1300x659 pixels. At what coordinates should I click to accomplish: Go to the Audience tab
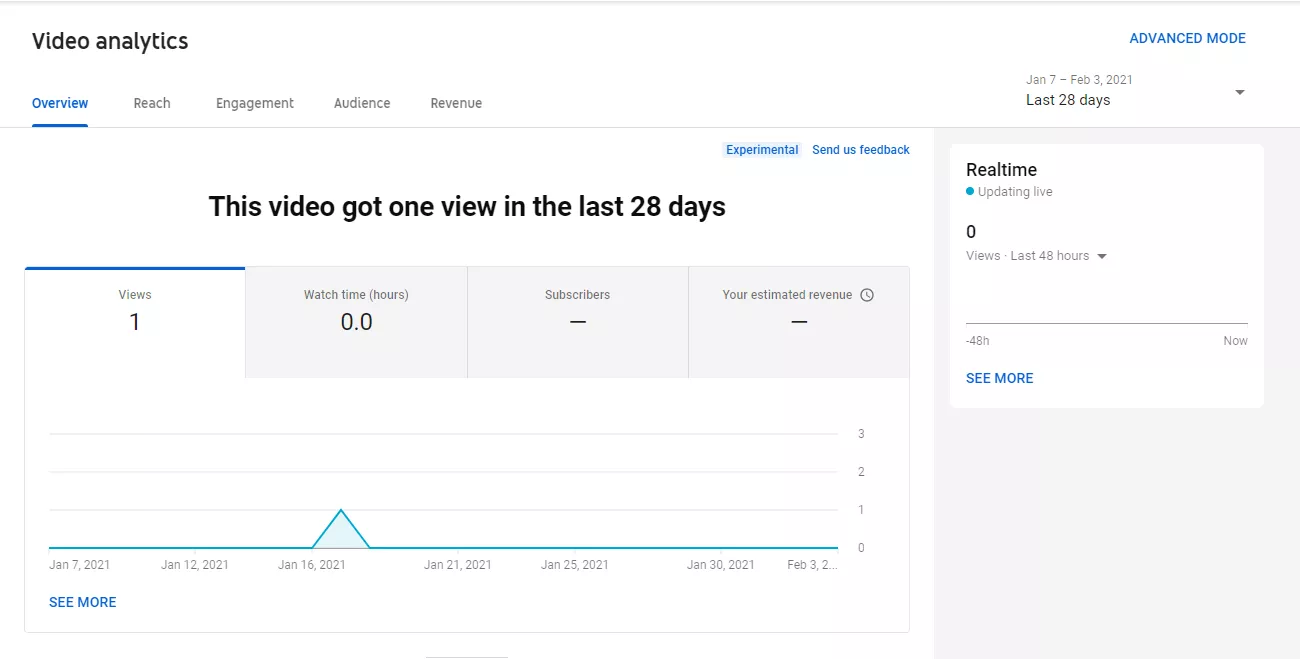point(362,103)
